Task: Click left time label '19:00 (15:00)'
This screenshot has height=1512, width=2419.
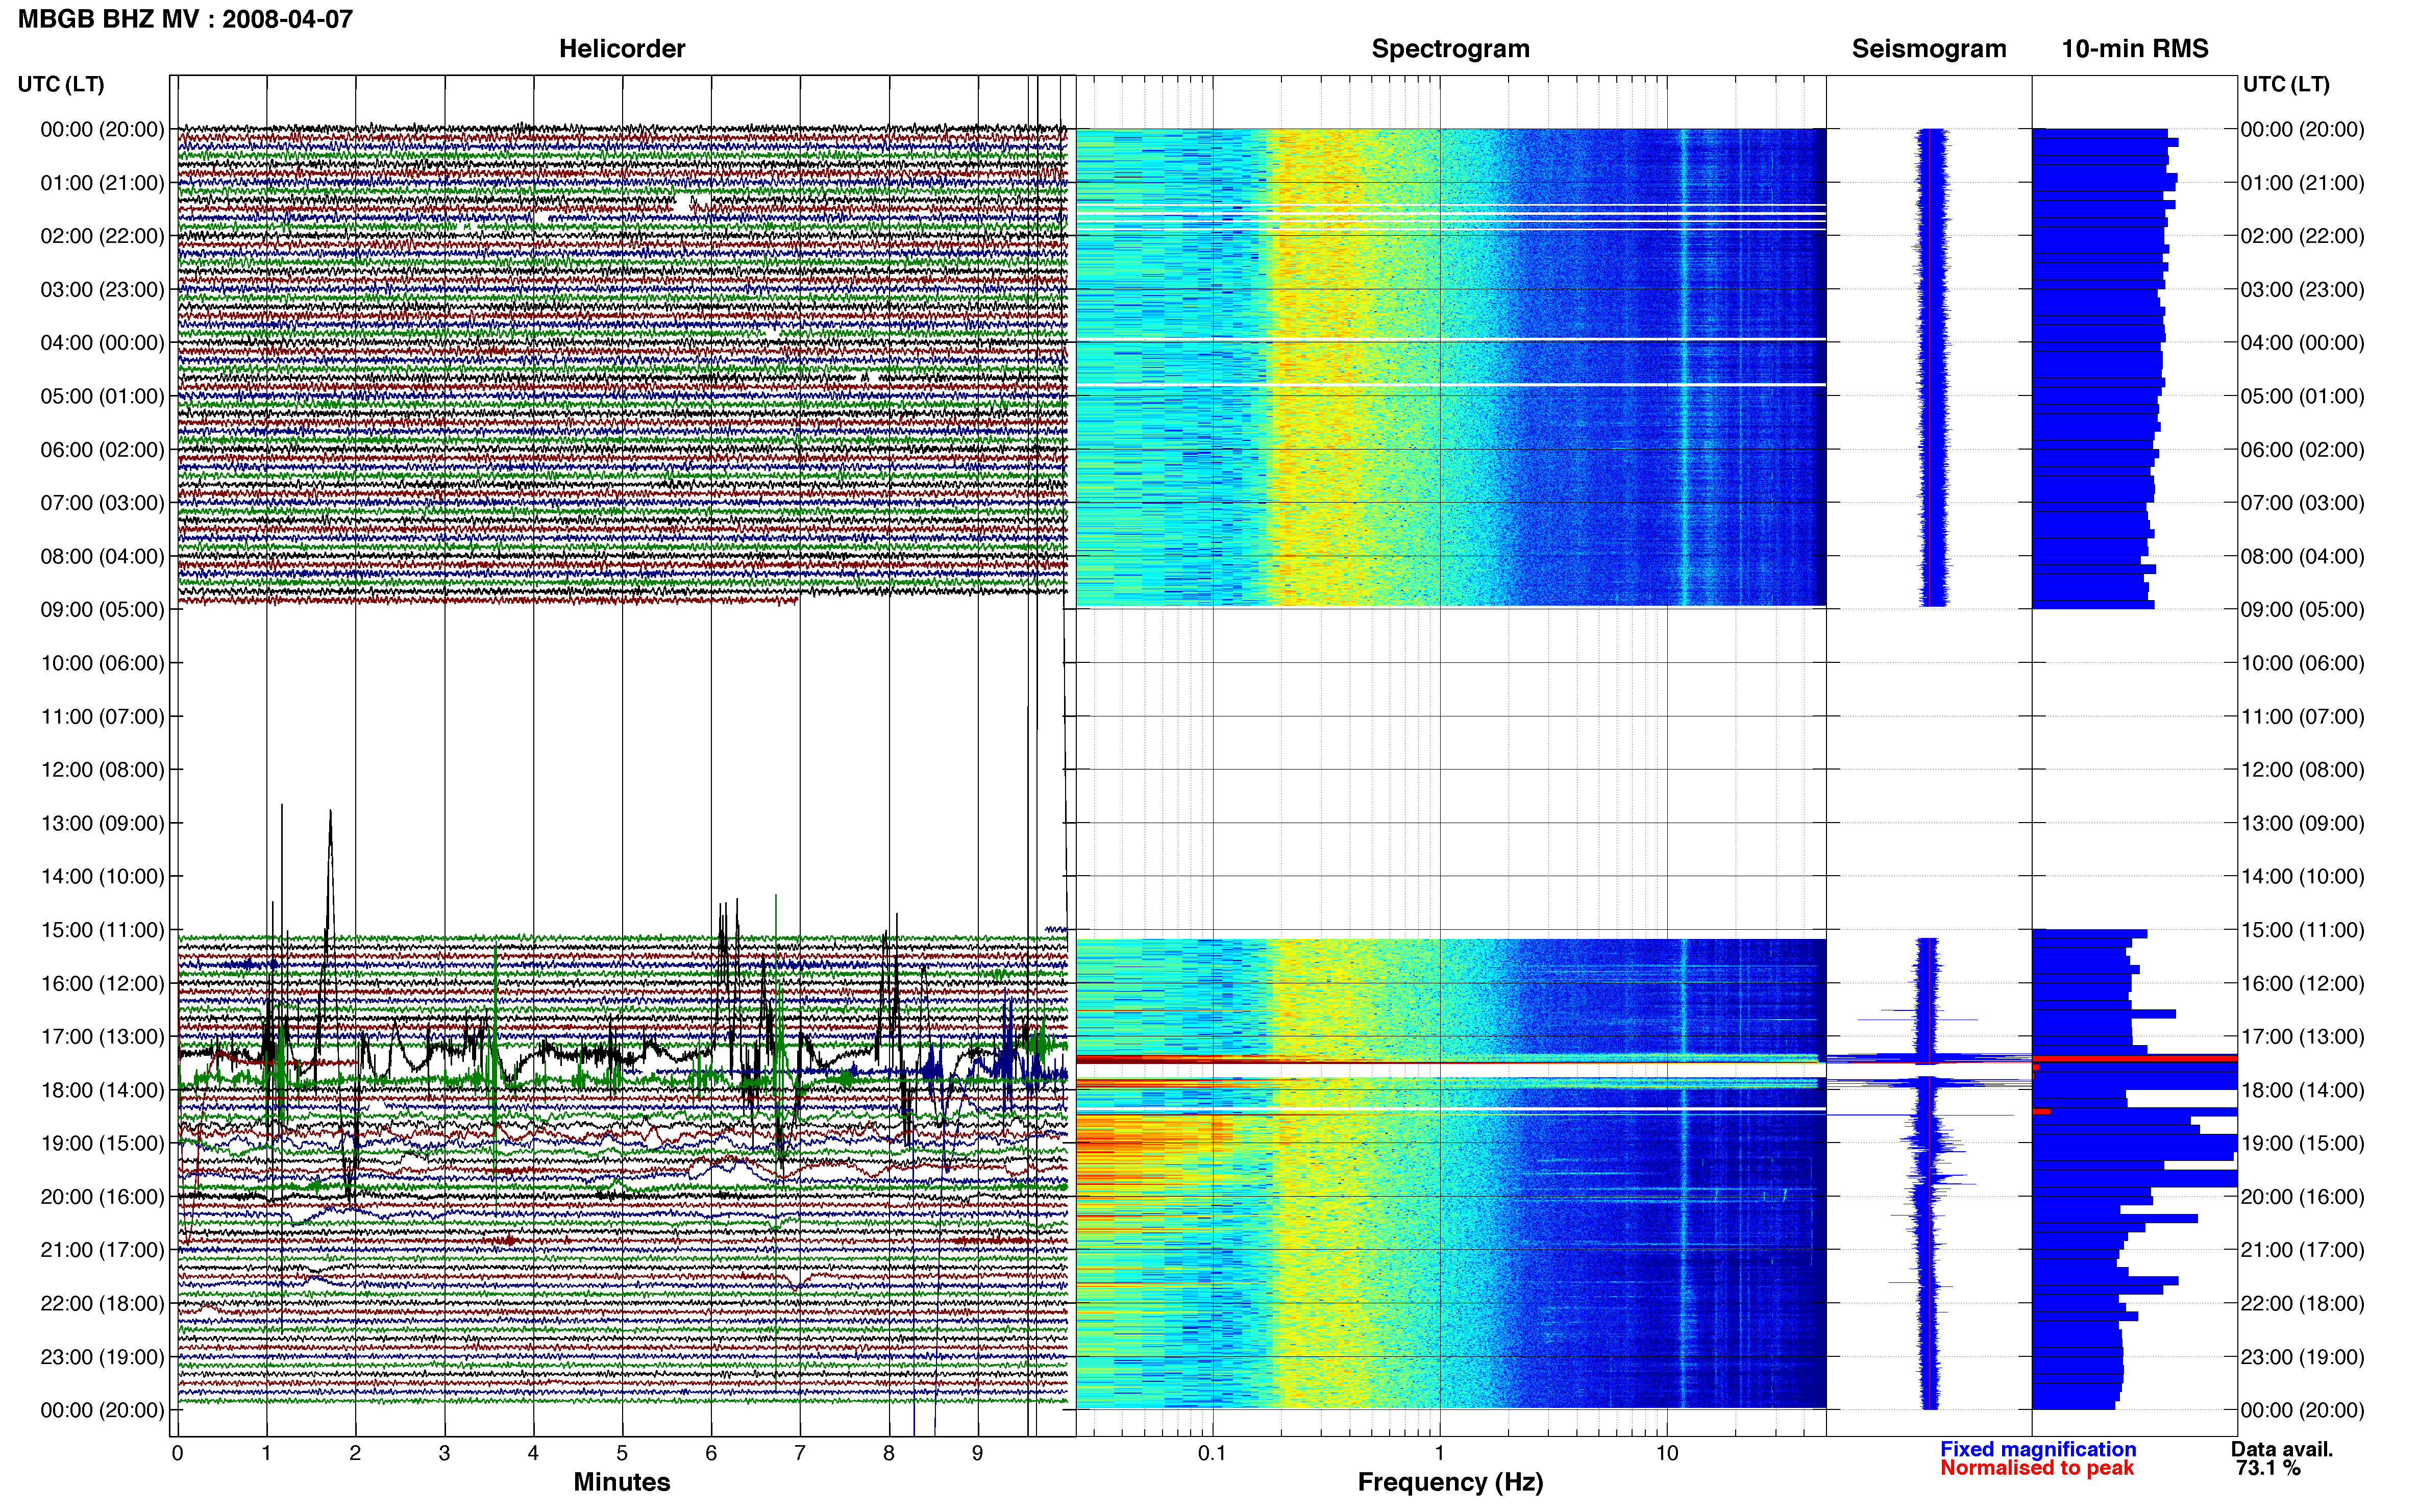Action: (x=102, y=1143)
